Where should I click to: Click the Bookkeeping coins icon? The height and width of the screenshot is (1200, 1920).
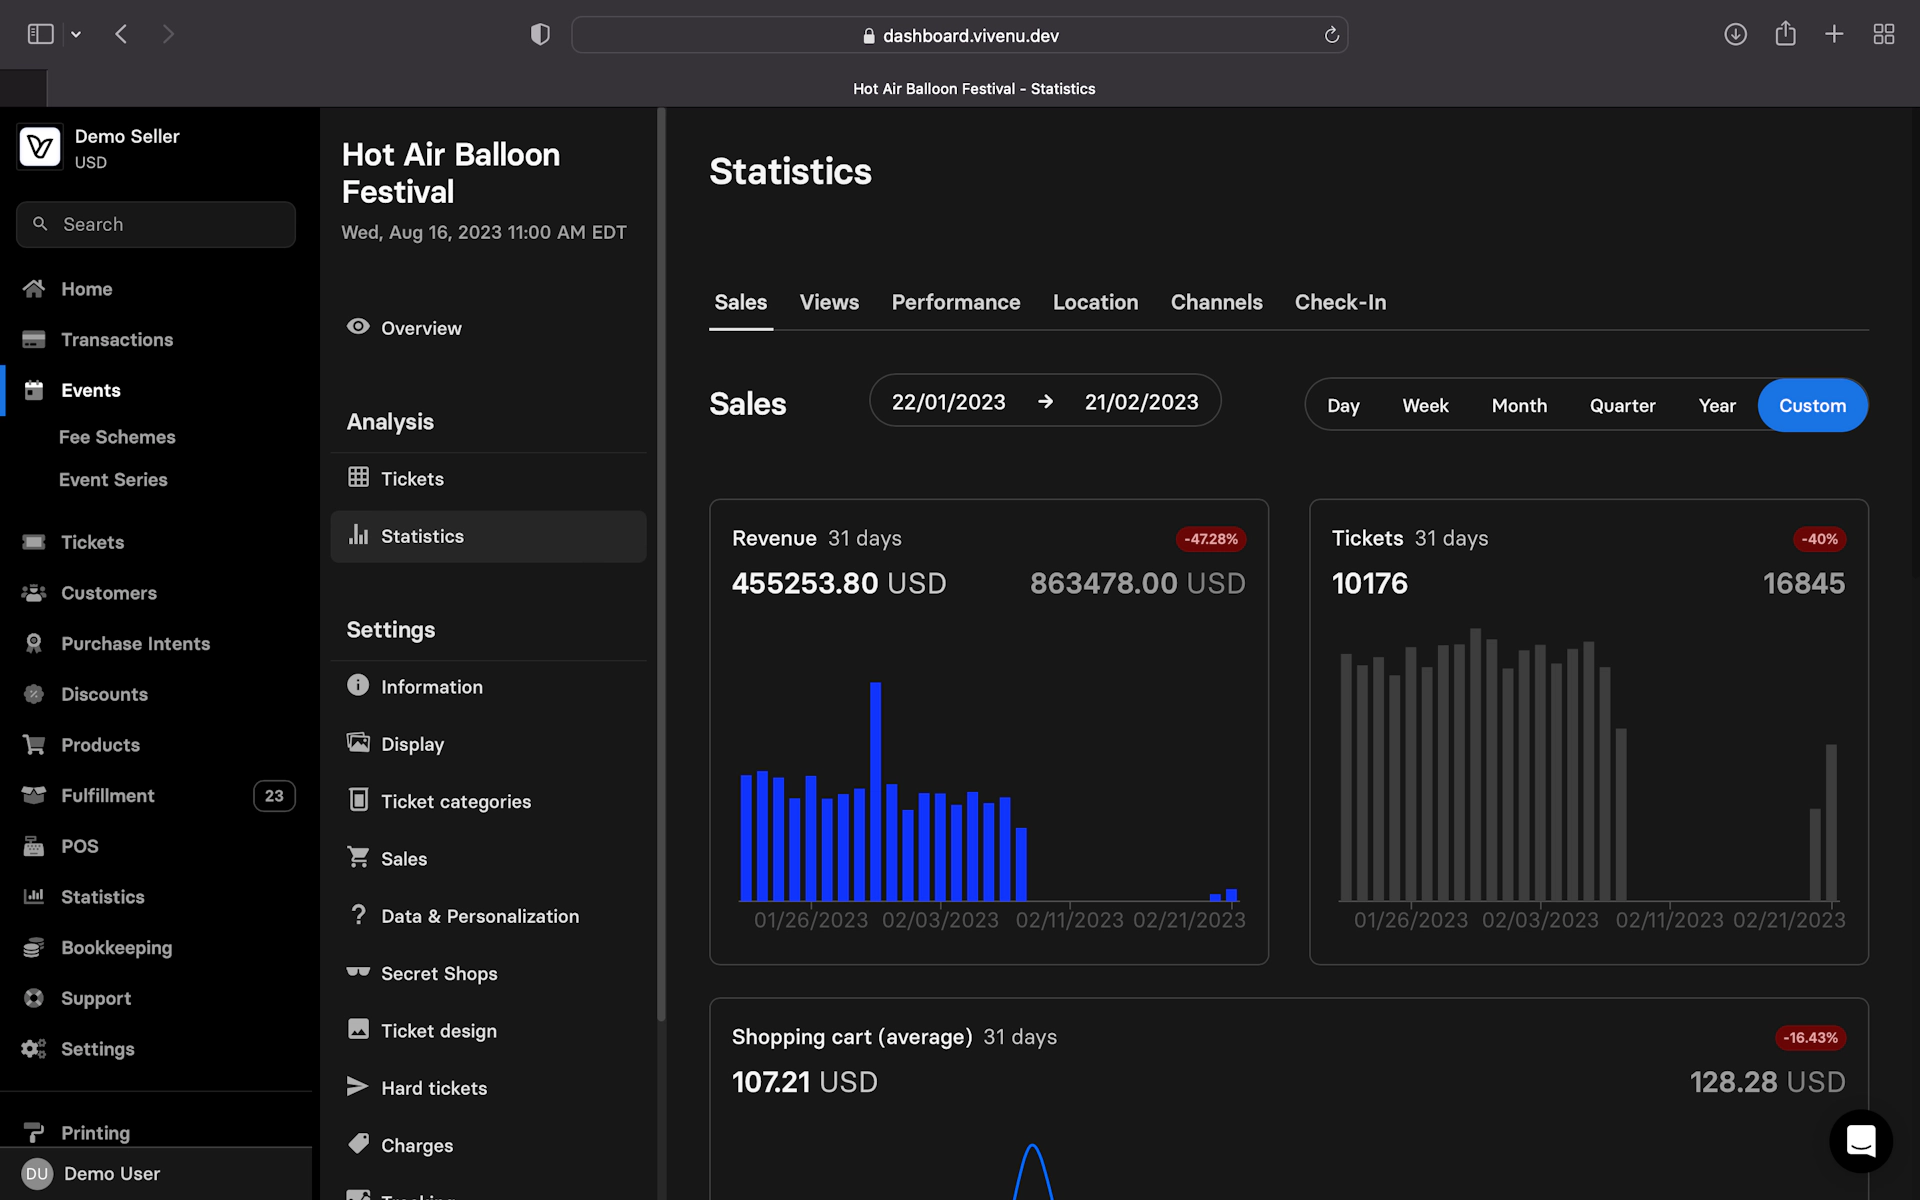click(34, 947)
